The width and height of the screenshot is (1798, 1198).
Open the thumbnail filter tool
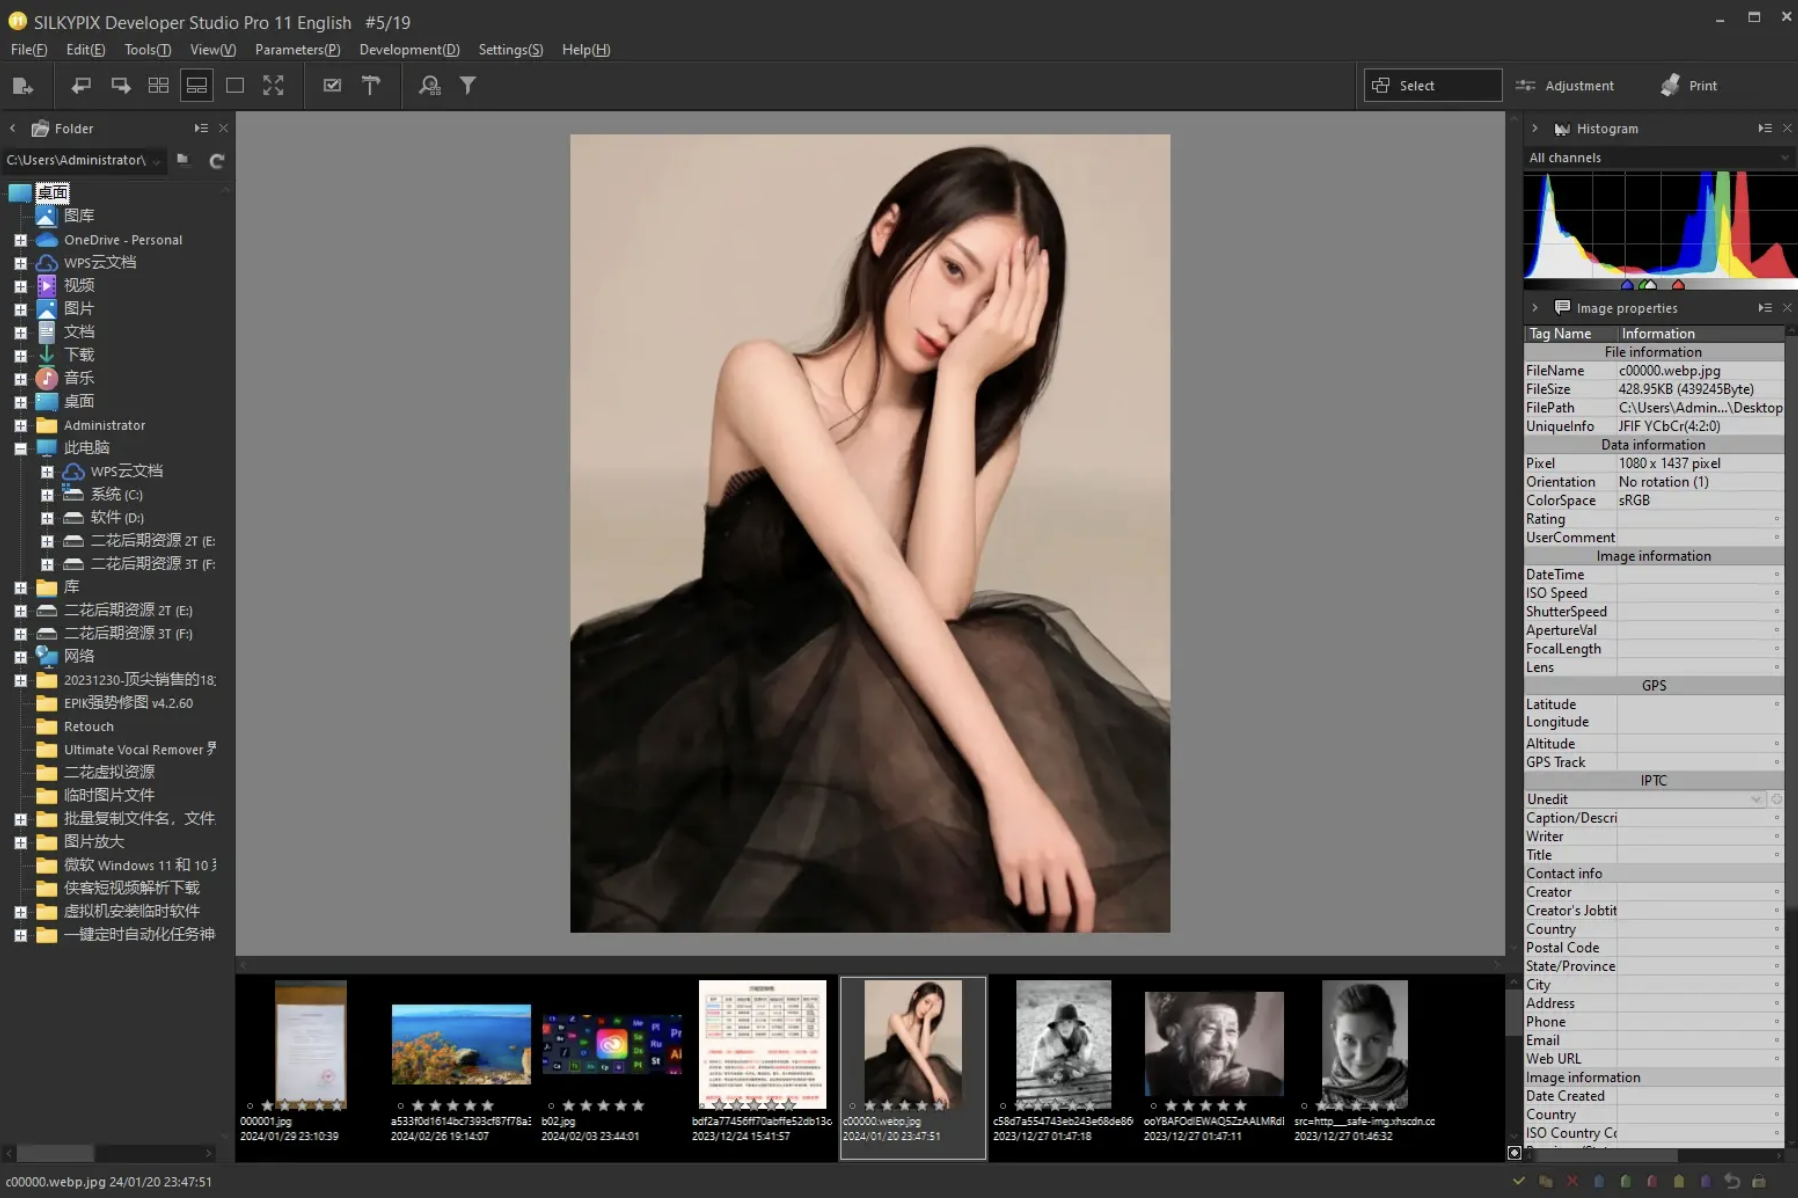click(x=468, y=86)
